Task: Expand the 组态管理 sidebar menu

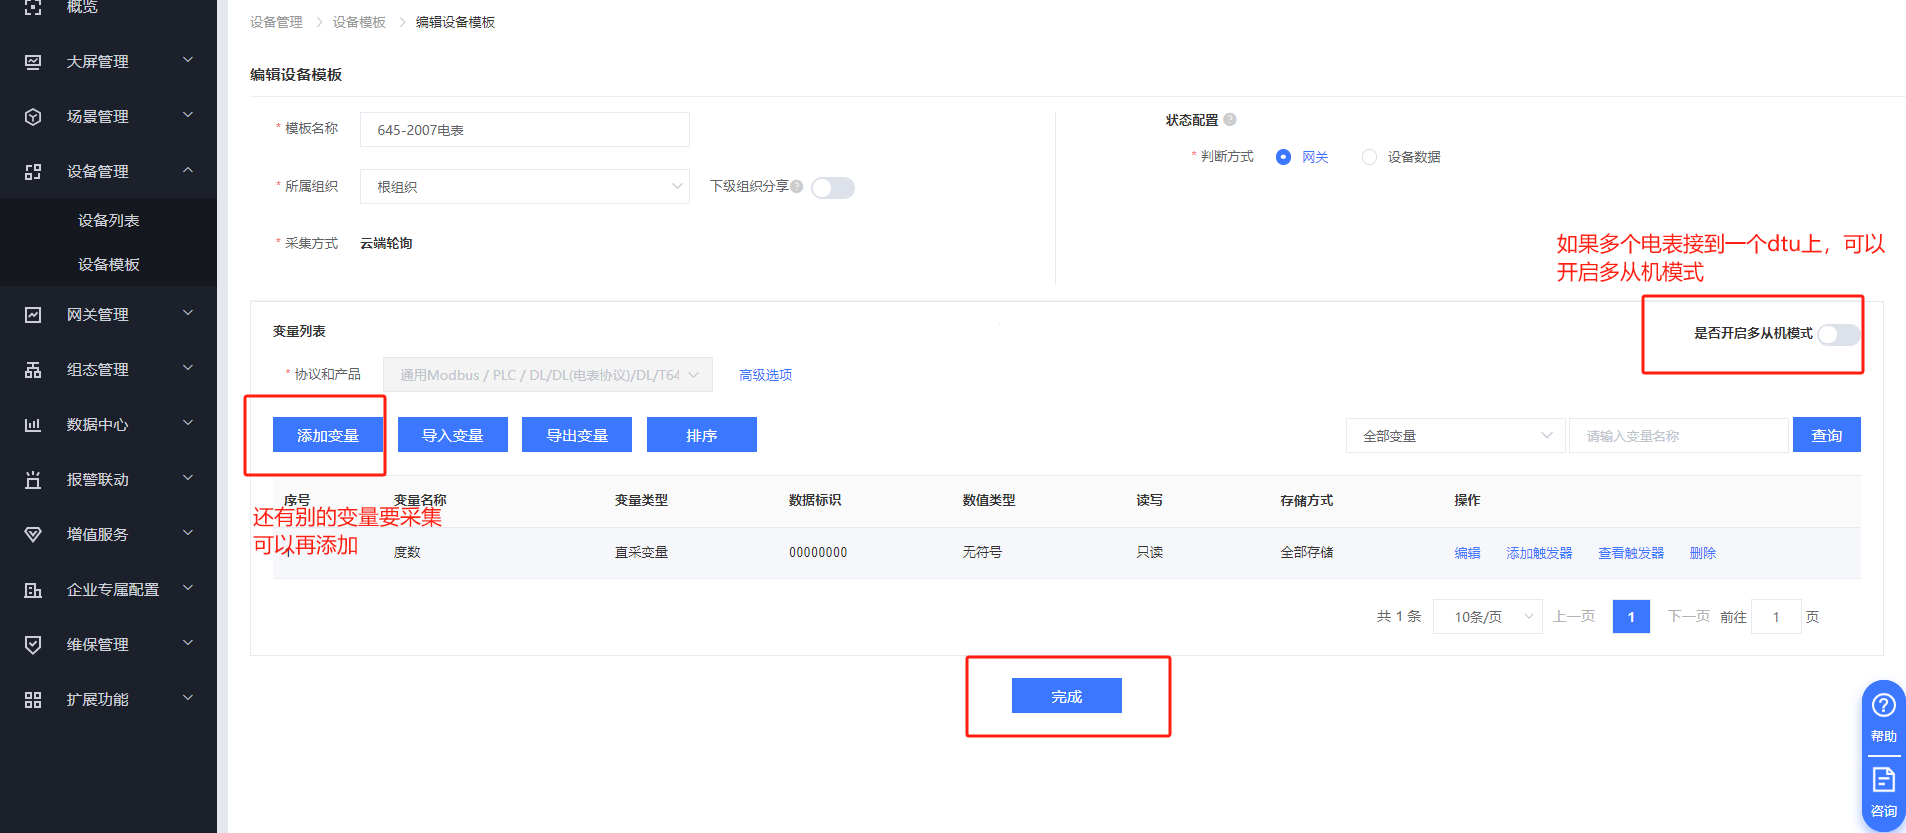Action: point(108,370)
